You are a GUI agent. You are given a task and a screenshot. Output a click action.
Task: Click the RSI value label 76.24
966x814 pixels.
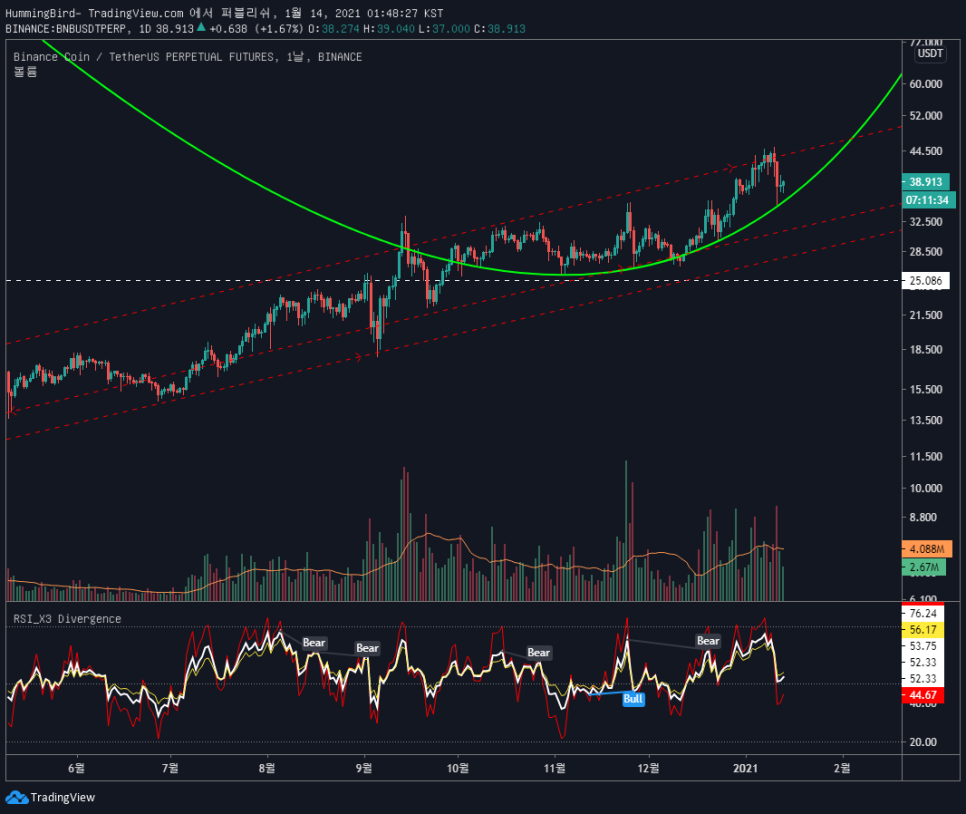click(923, 613)
